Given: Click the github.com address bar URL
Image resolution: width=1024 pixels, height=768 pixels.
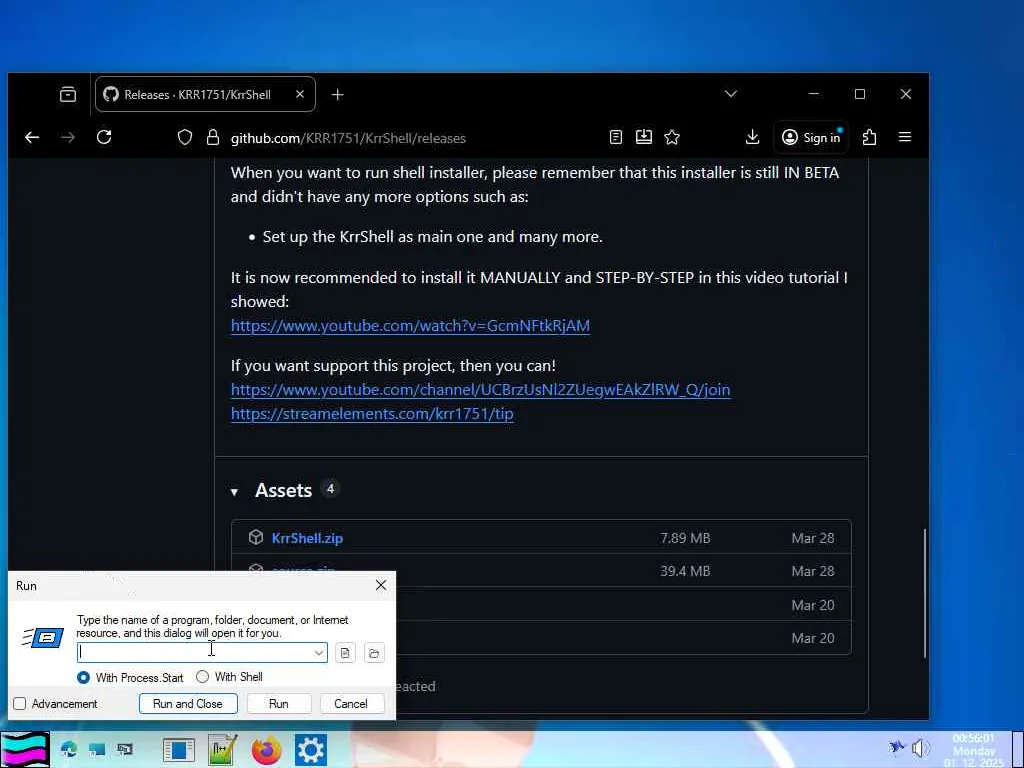Looking at the screenshot, I should click(x=348, y=138).
